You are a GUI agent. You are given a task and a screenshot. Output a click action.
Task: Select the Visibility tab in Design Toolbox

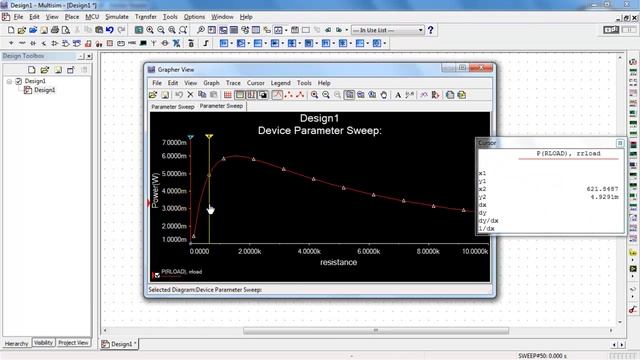[x=43, y=343]
